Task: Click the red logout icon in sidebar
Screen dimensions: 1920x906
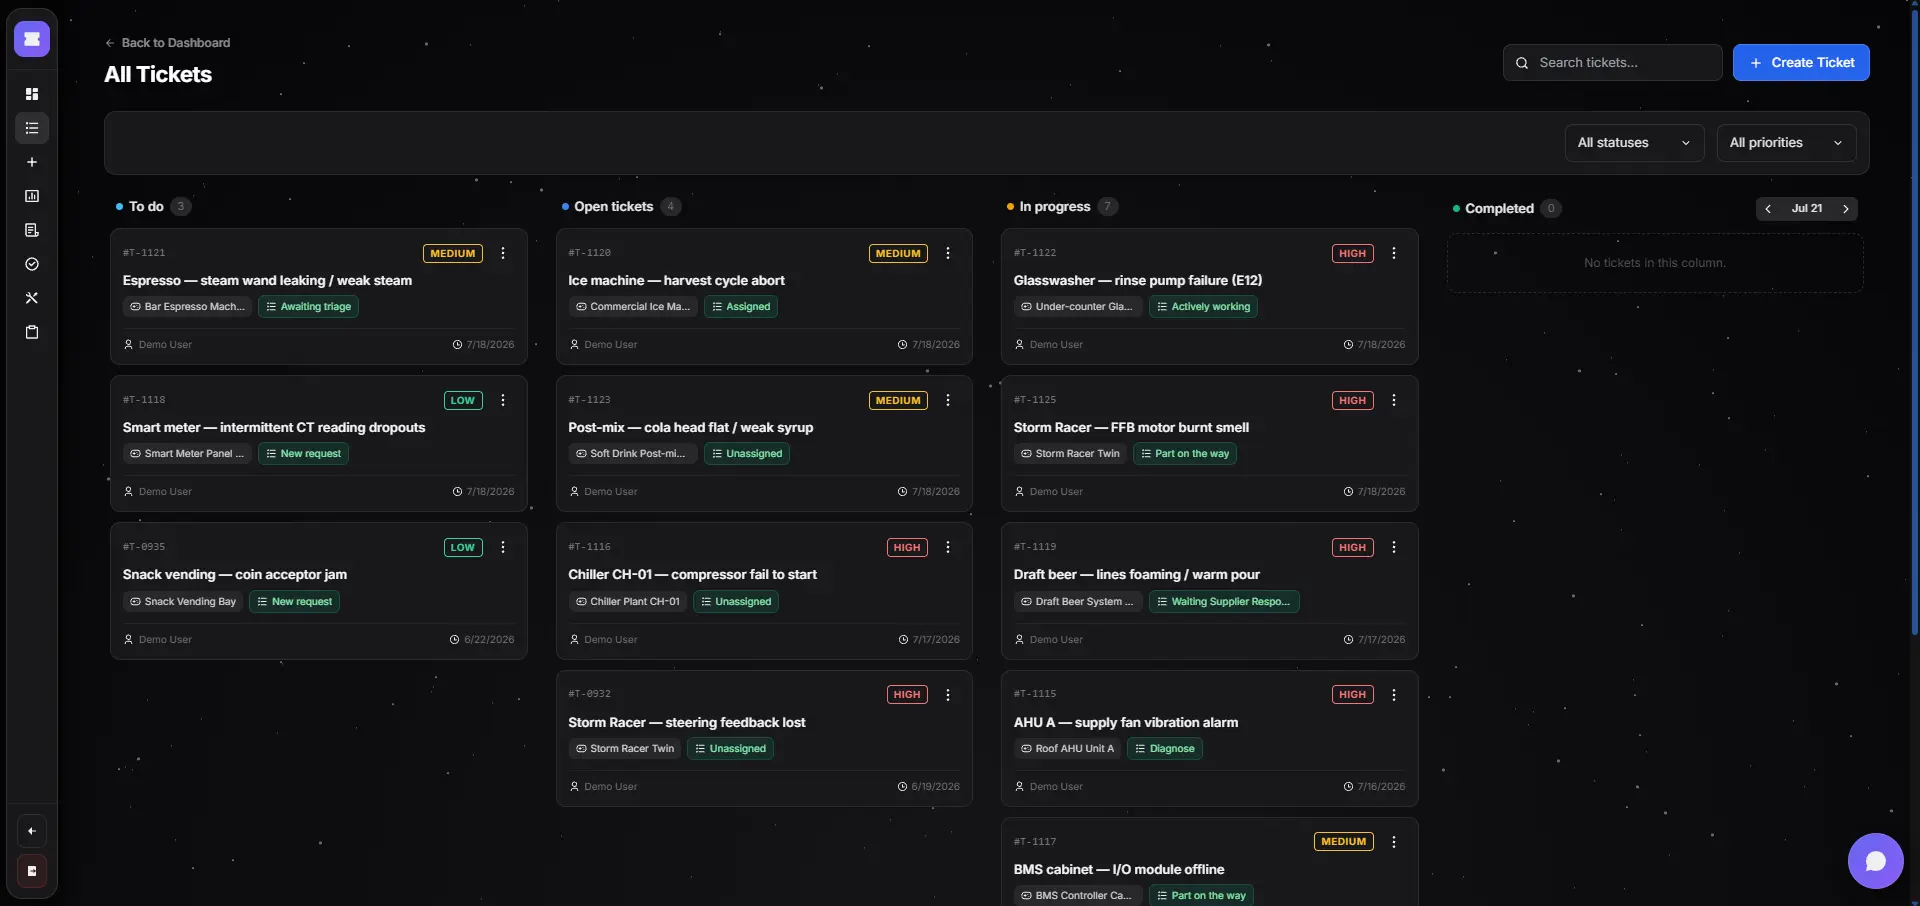Action: click(x=32, y=871)
